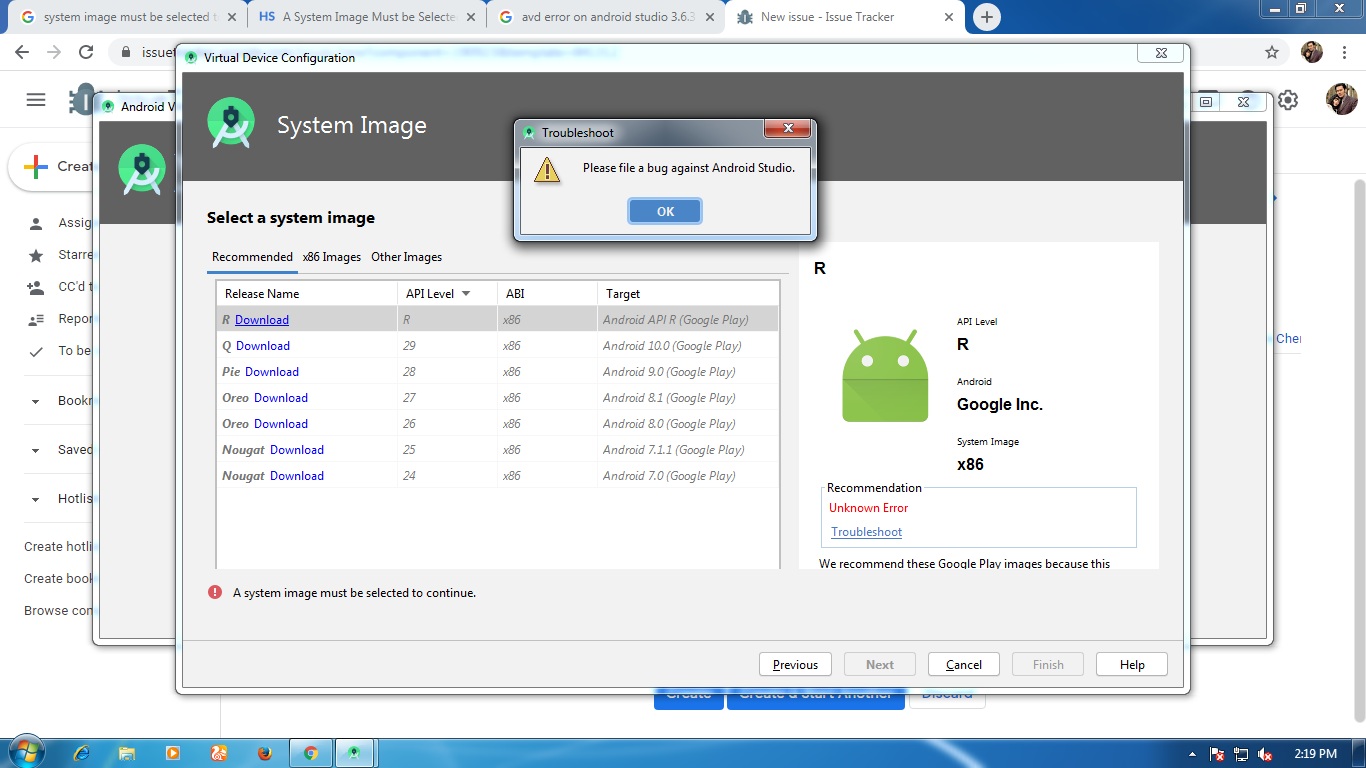Viewport: 1366px width, 768px height.
Task: Switch to the Other Images tab
Action: point(406,257)
